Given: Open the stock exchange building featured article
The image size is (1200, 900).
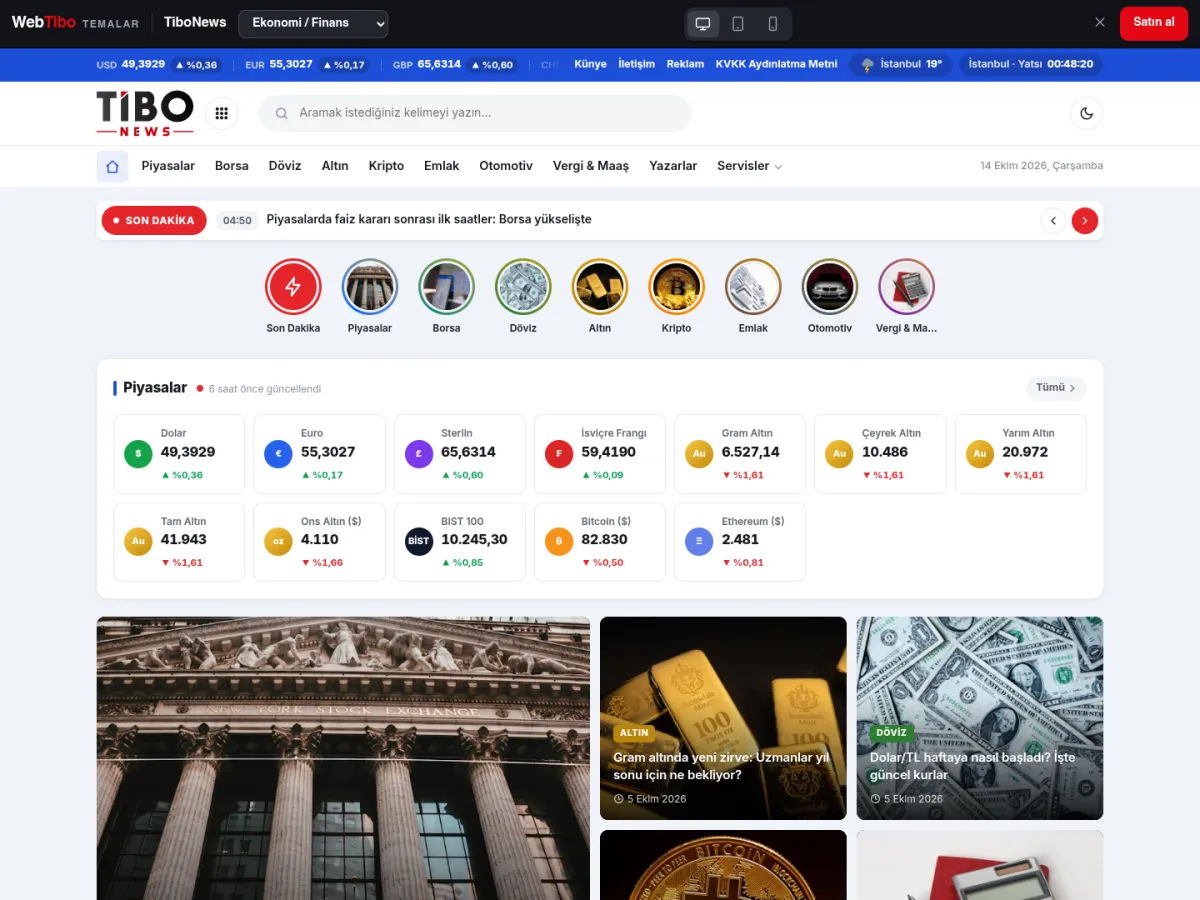Looking at the screenshot, I should click(x=343, y=758).
